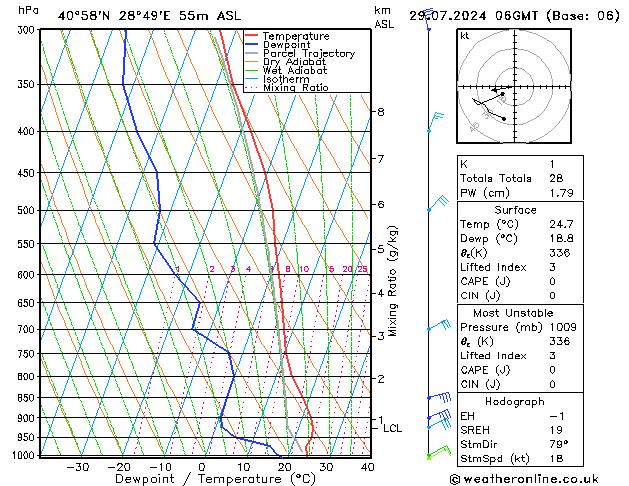
Task: Click the 'km ASL' axis label
Action: pyautogui.click(x=384, y=17)
